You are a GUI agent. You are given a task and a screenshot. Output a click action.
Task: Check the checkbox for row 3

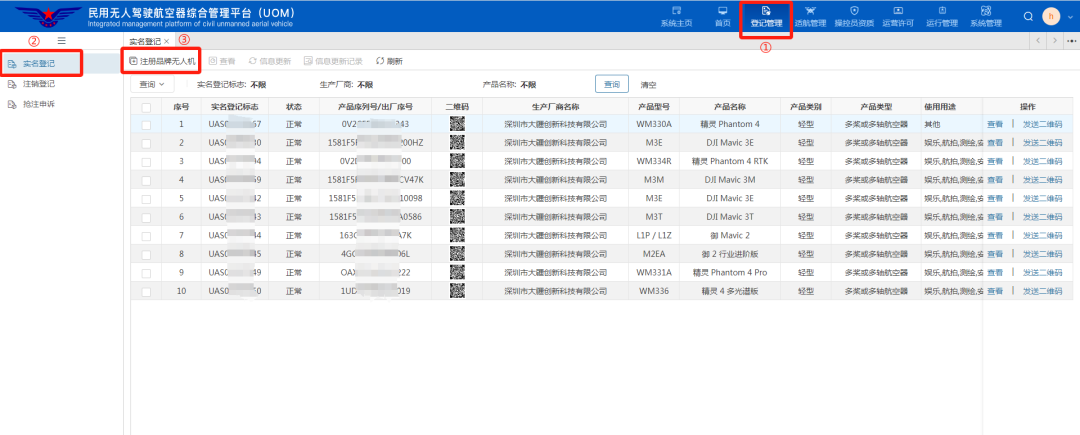click(146, 162)
